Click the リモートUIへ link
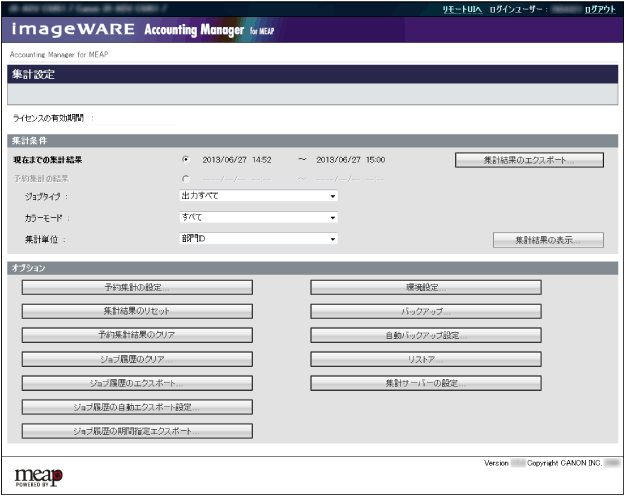Screen dimensions: 625x496 (x=462, y=8)
